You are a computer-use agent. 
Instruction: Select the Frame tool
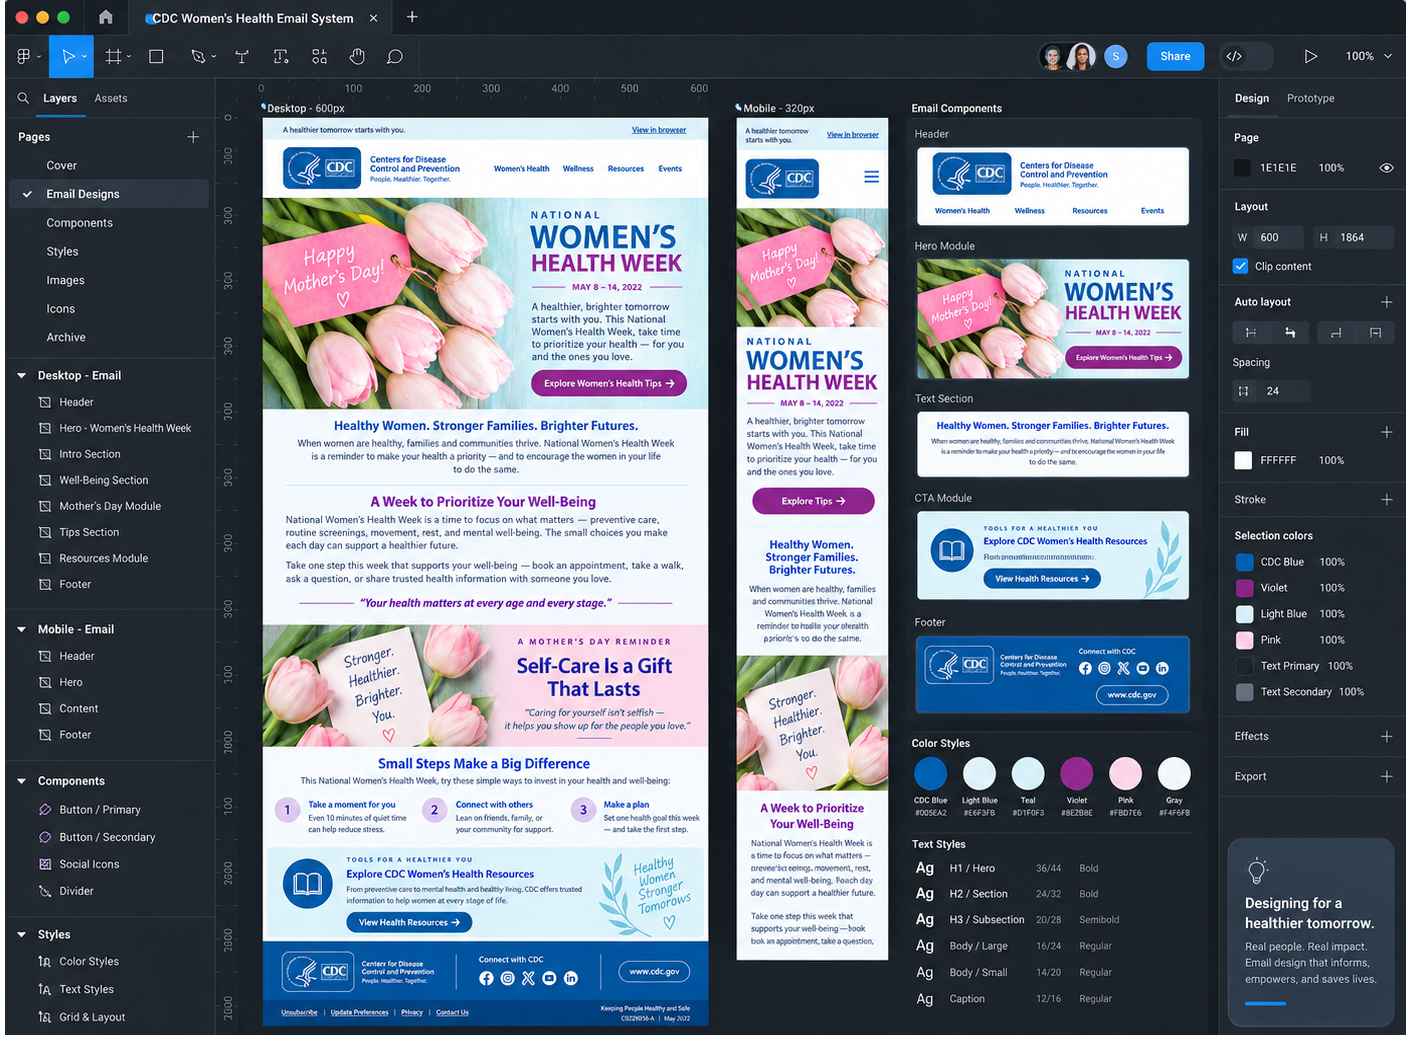click(x=114, y=57)
